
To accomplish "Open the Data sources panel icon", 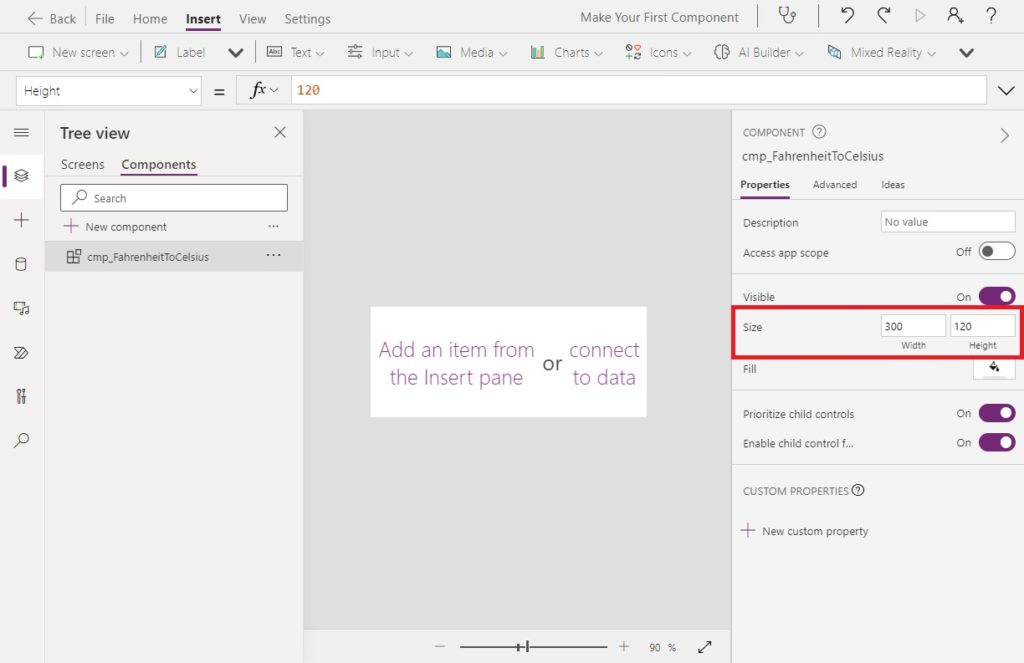I will tap(22, 264).
